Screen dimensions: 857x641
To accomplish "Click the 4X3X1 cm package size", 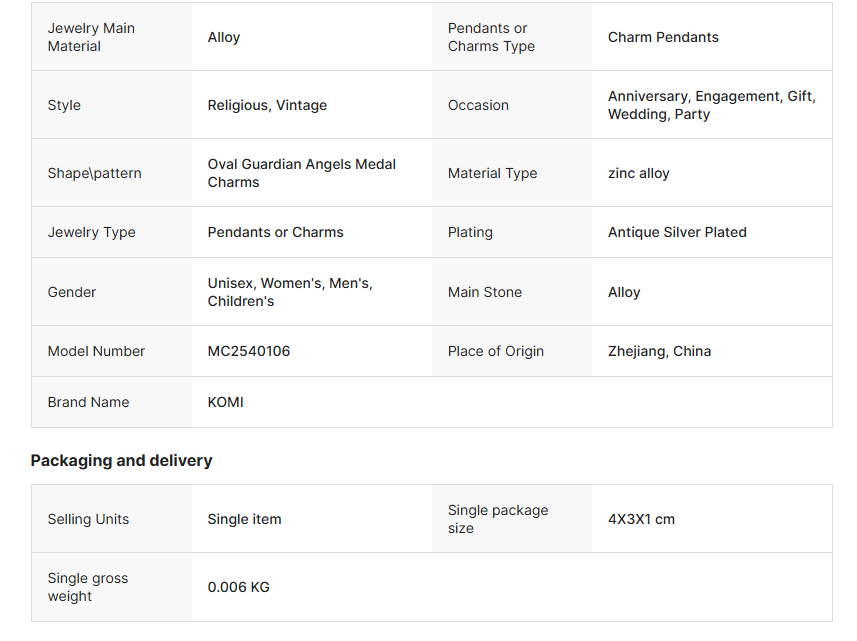I will [x=641, y=519].
